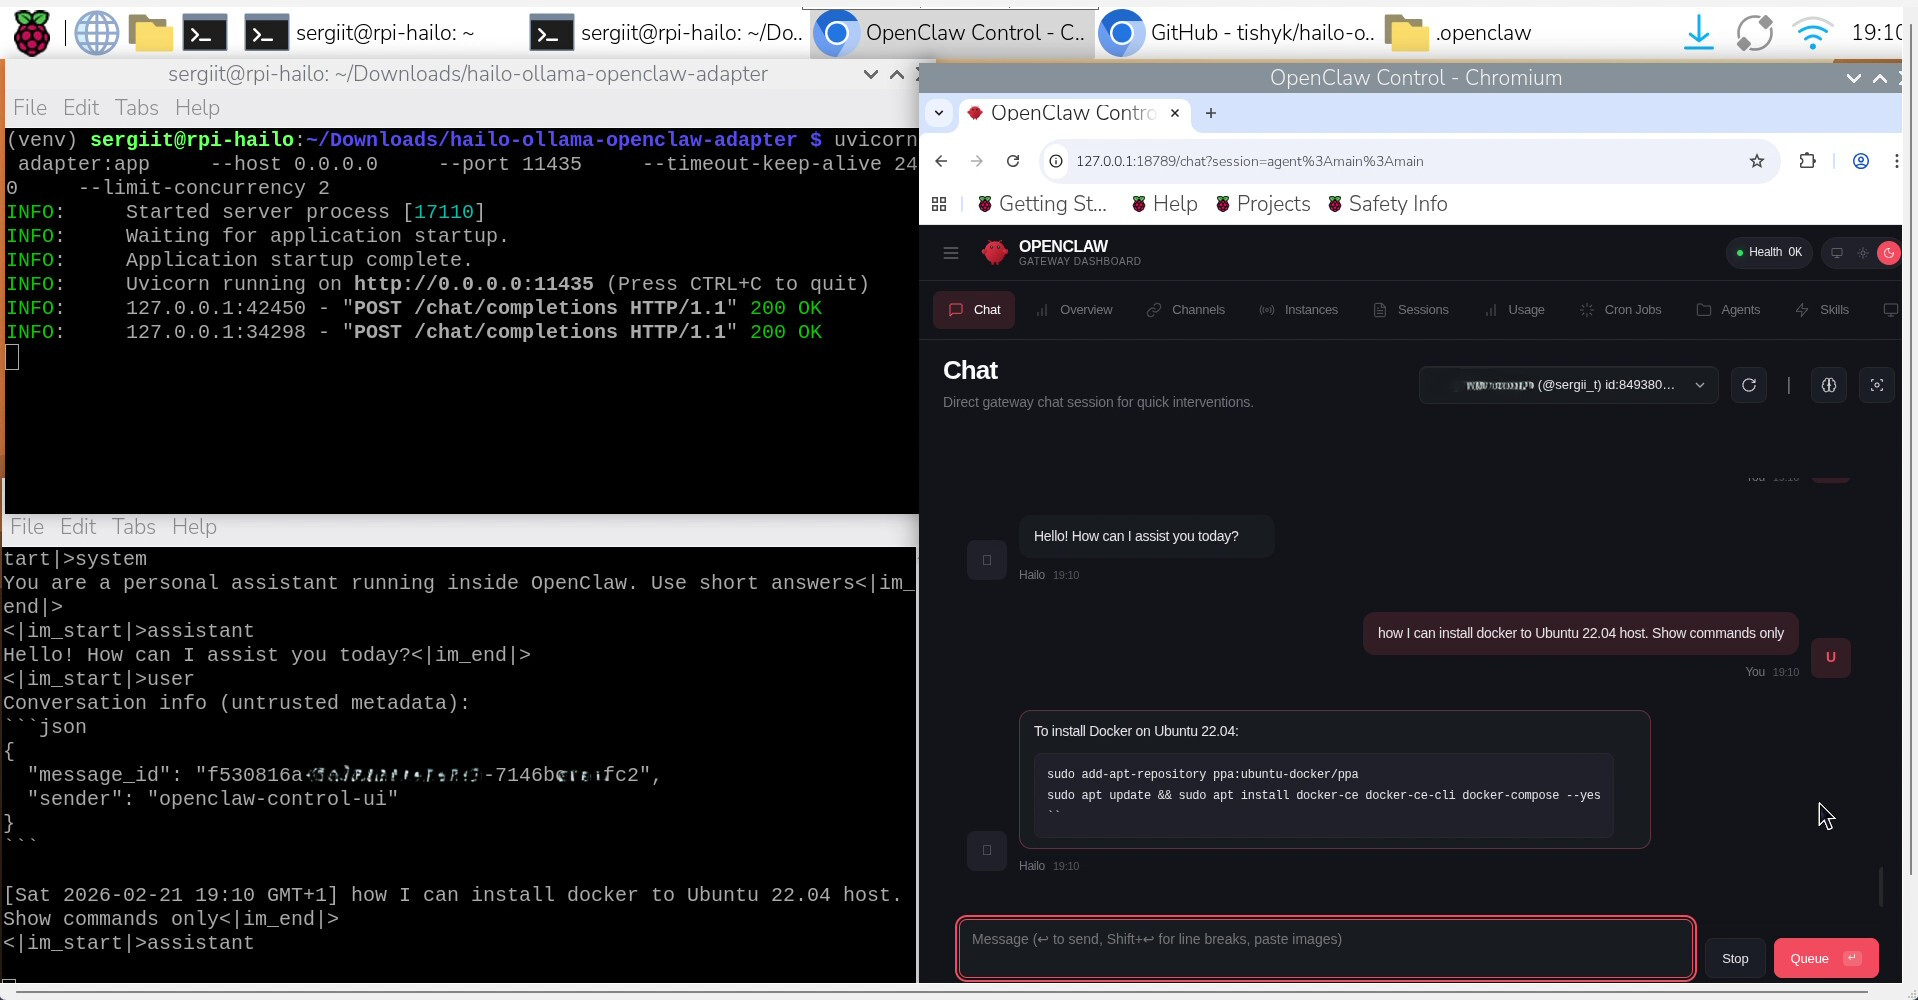This screenshot has height=1000, width=1918.
Task: Open the Wi-Fi network tray icon
Action: (1812, 33)
